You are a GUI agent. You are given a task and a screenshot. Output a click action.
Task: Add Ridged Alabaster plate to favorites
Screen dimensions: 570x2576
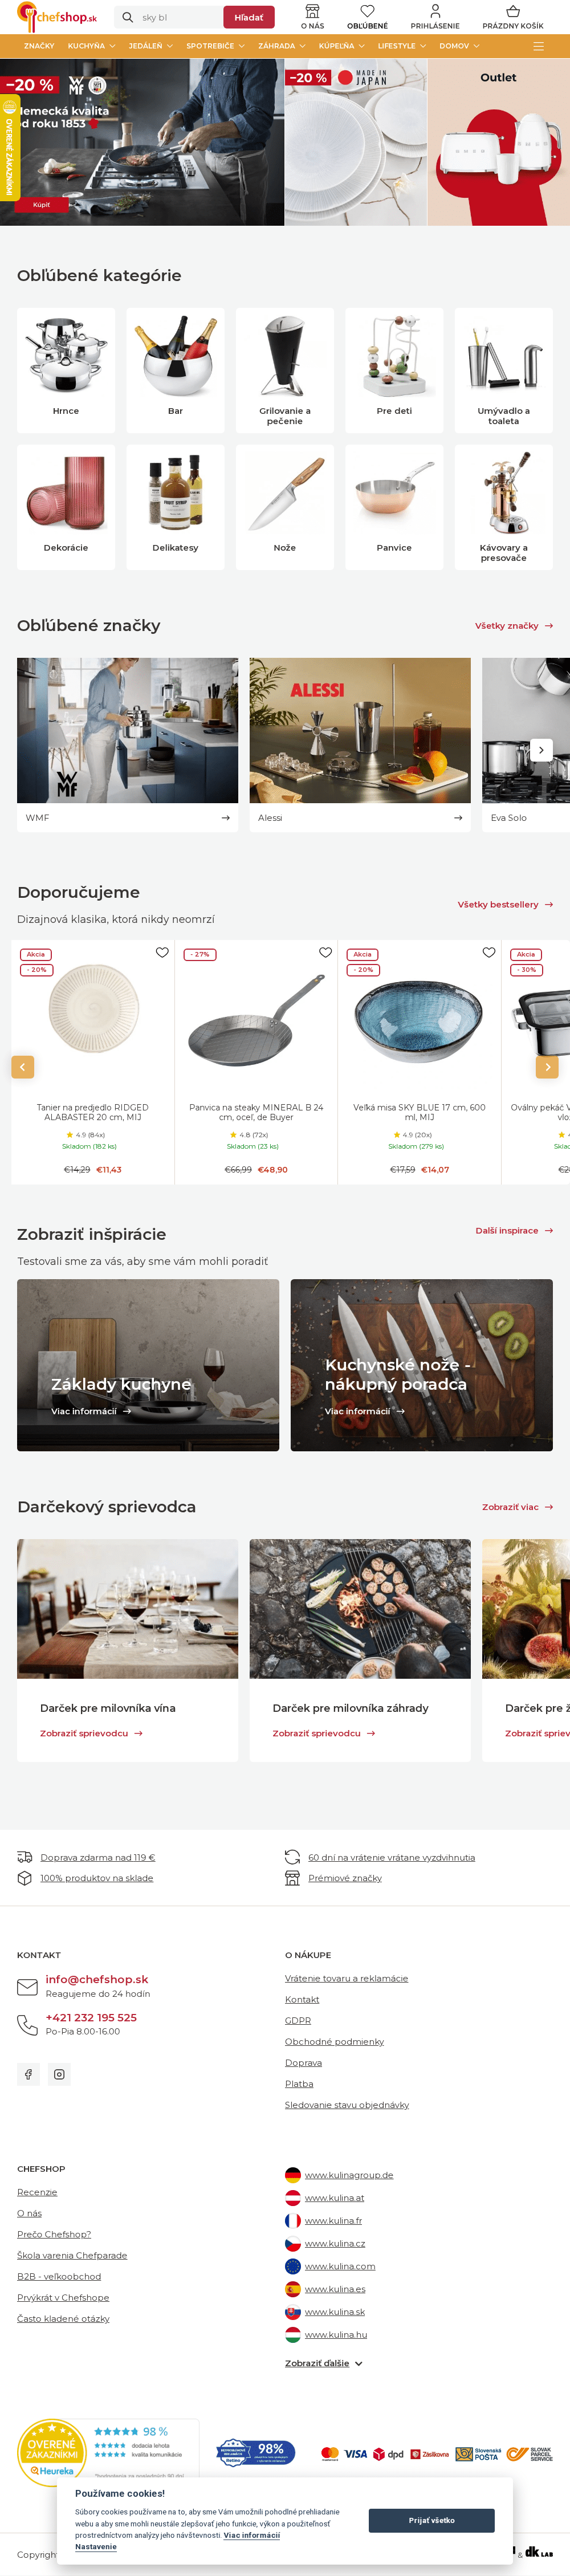point(162,952)
